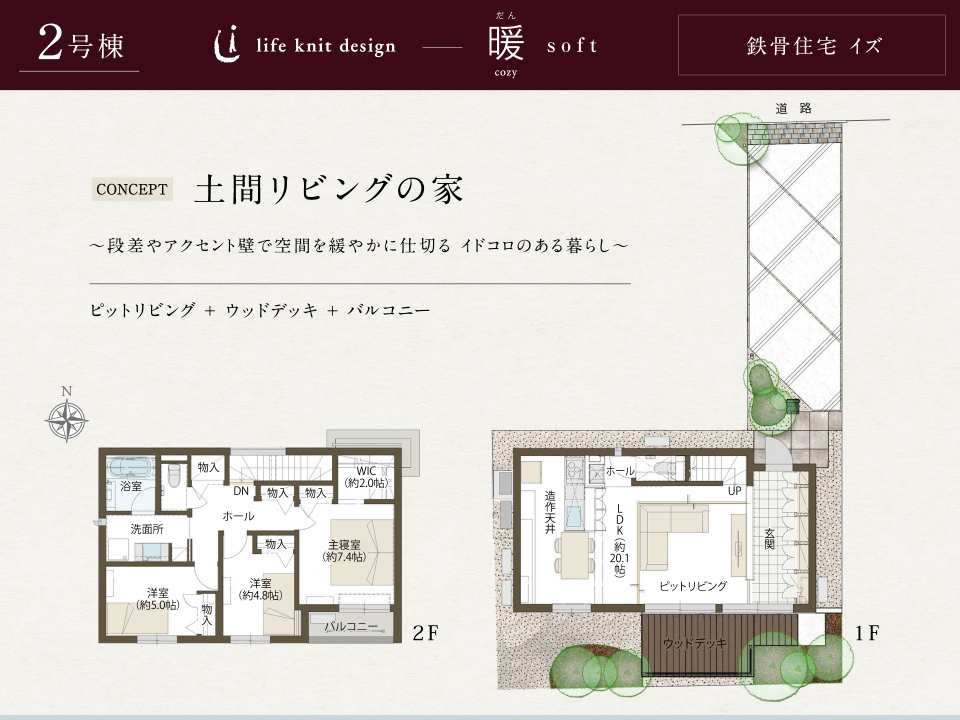
Task: Click the 洋室 (約4.8帖) label
Action: 260,589
